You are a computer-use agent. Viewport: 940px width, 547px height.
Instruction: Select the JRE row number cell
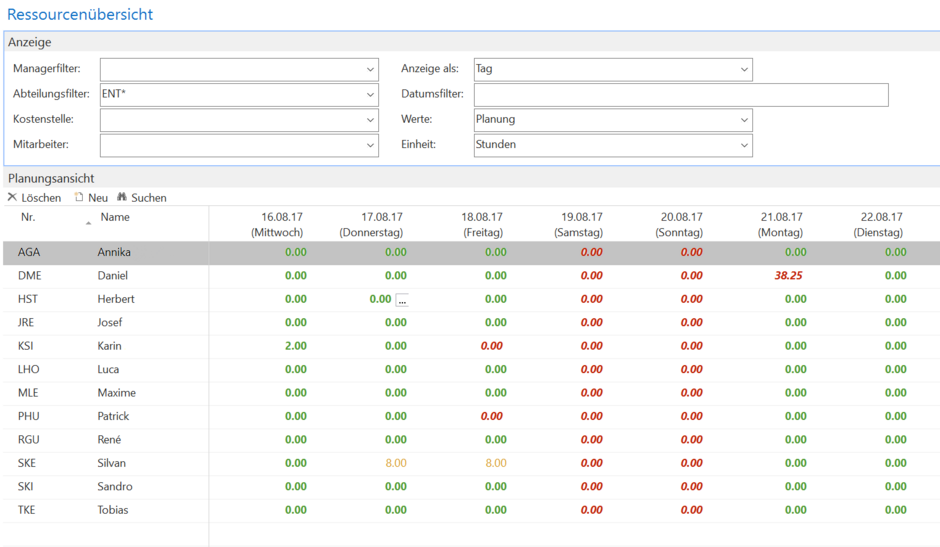[x=26, y=323]
